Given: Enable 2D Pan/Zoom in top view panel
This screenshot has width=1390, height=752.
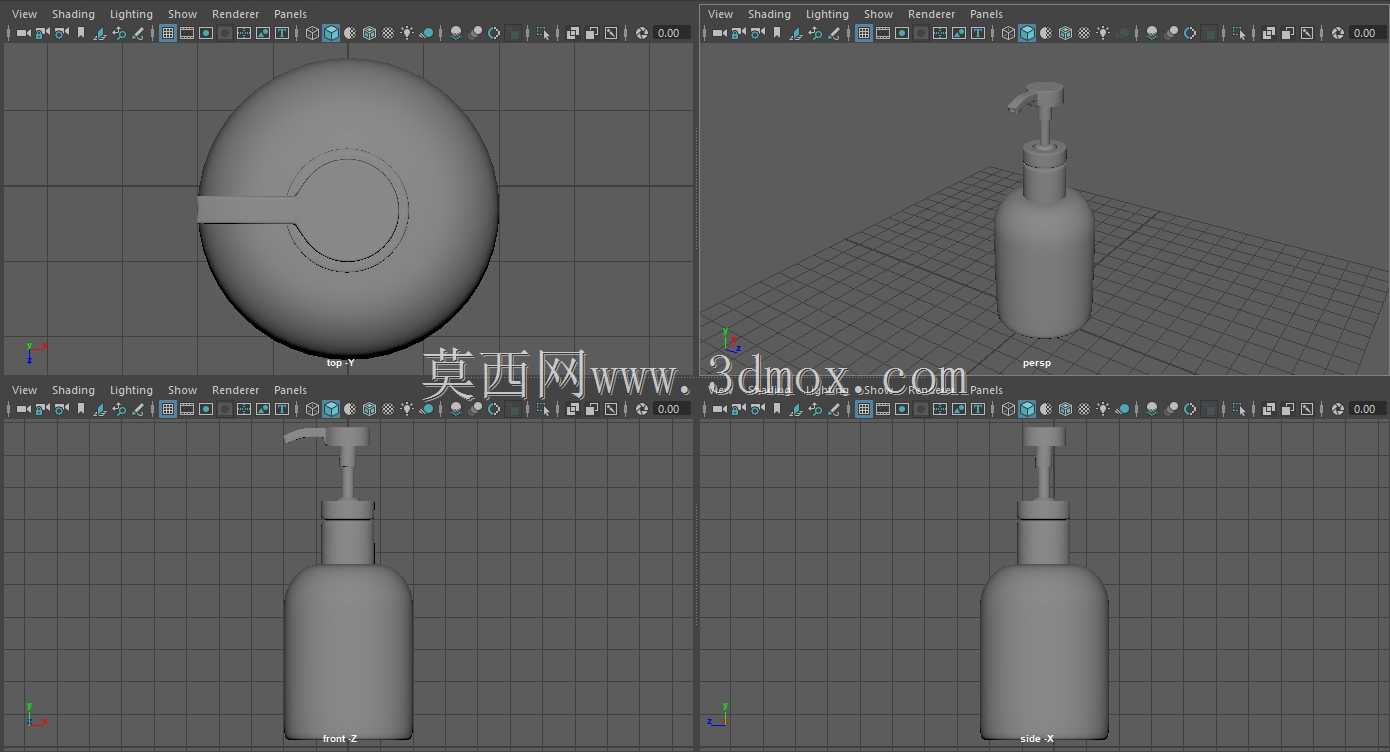Looking at the screenshot, I should tap(119, 33).
